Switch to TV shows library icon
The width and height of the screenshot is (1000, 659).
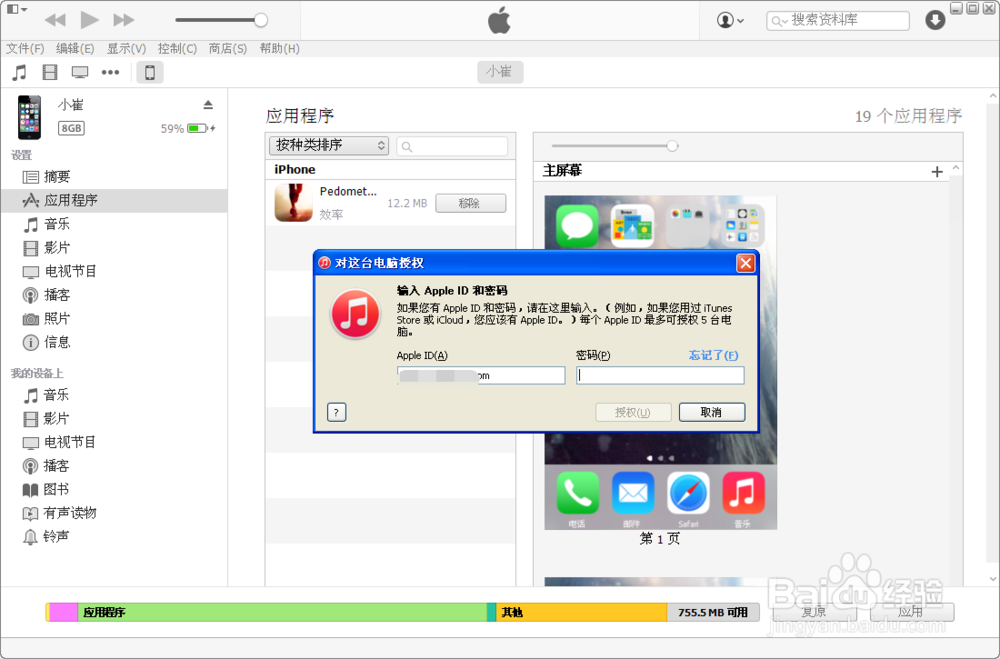80,72
